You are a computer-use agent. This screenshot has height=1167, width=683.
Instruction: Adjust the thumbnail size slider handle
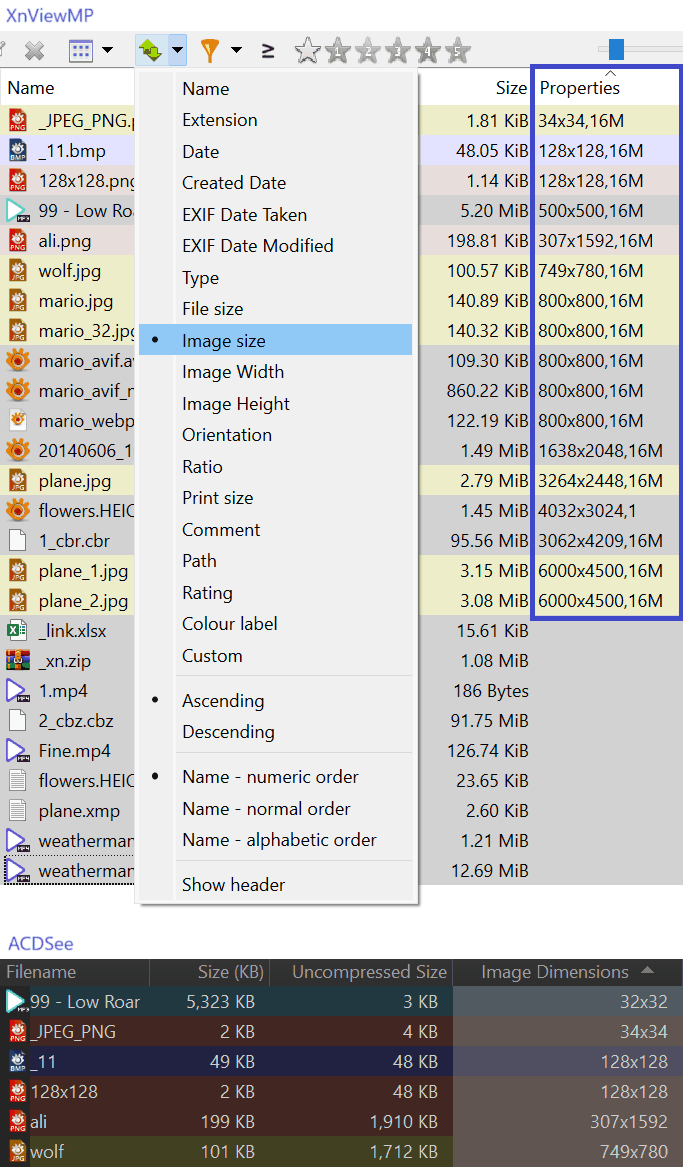click(x=616, y=49)
